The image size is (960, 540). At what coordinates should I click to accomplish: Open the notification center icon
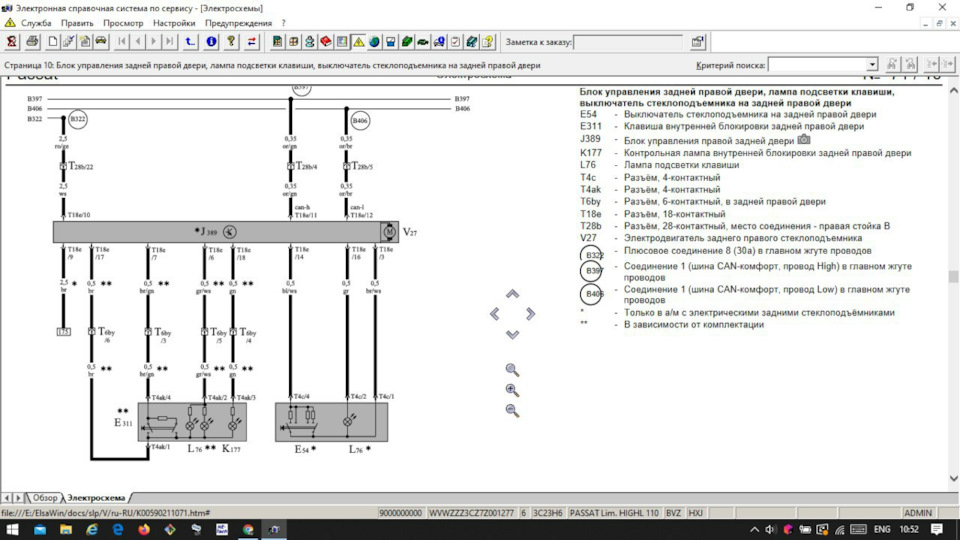click(937, 529)
